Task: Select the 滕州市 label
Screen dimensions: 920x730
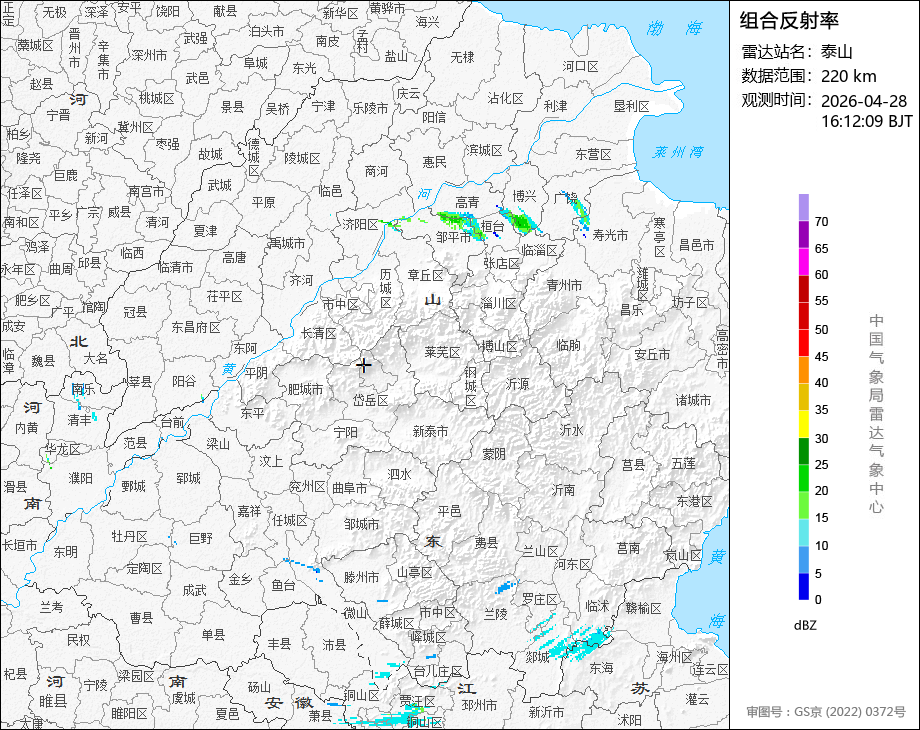Action: point(361,577)
